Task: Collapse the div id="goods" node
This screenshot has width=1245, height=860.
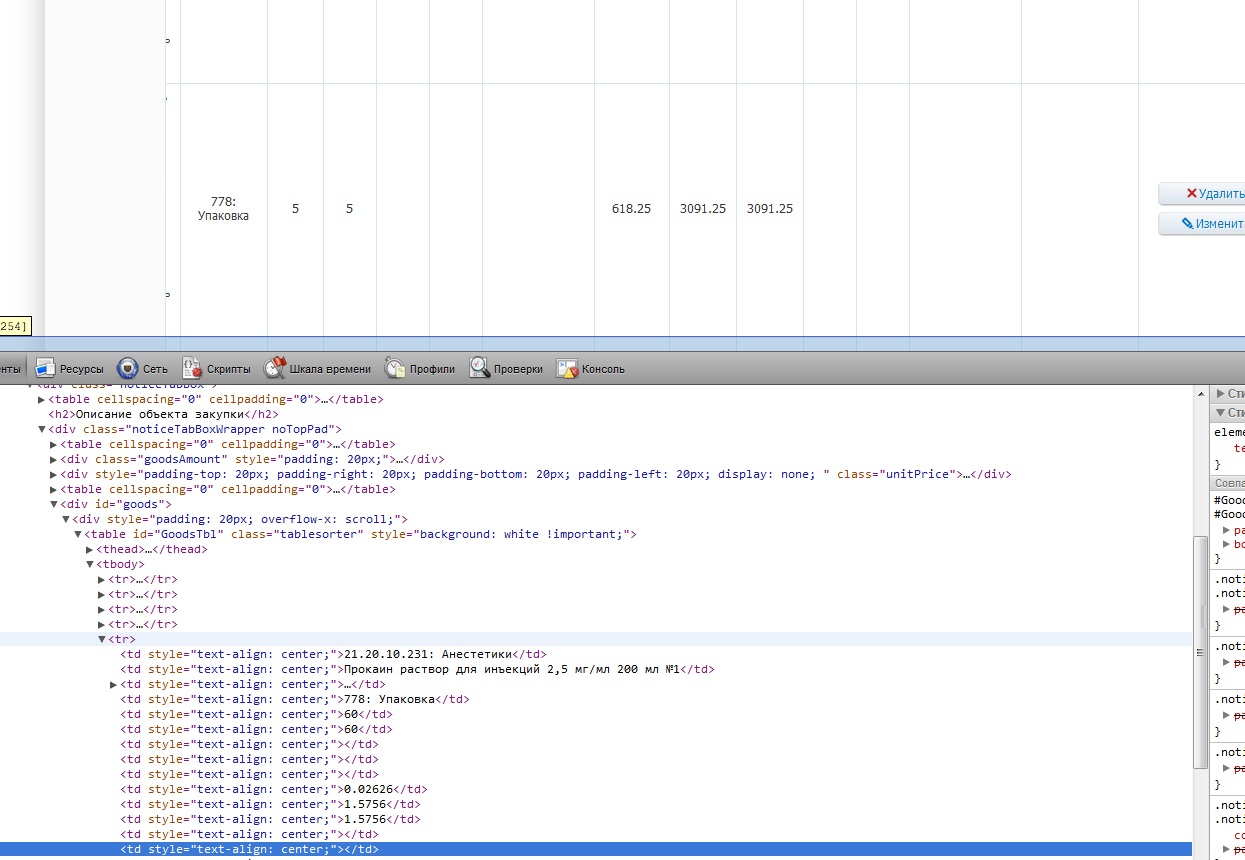Action: (x=54, y=505)
